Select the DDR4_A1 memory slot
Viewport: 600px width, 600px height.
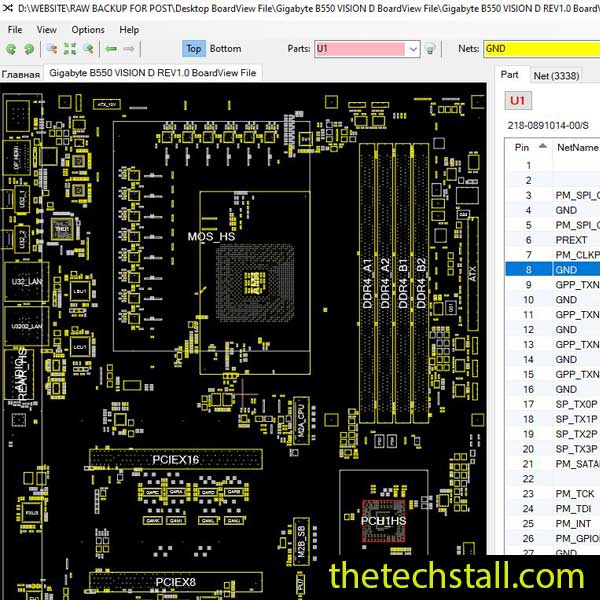point(367,283)
